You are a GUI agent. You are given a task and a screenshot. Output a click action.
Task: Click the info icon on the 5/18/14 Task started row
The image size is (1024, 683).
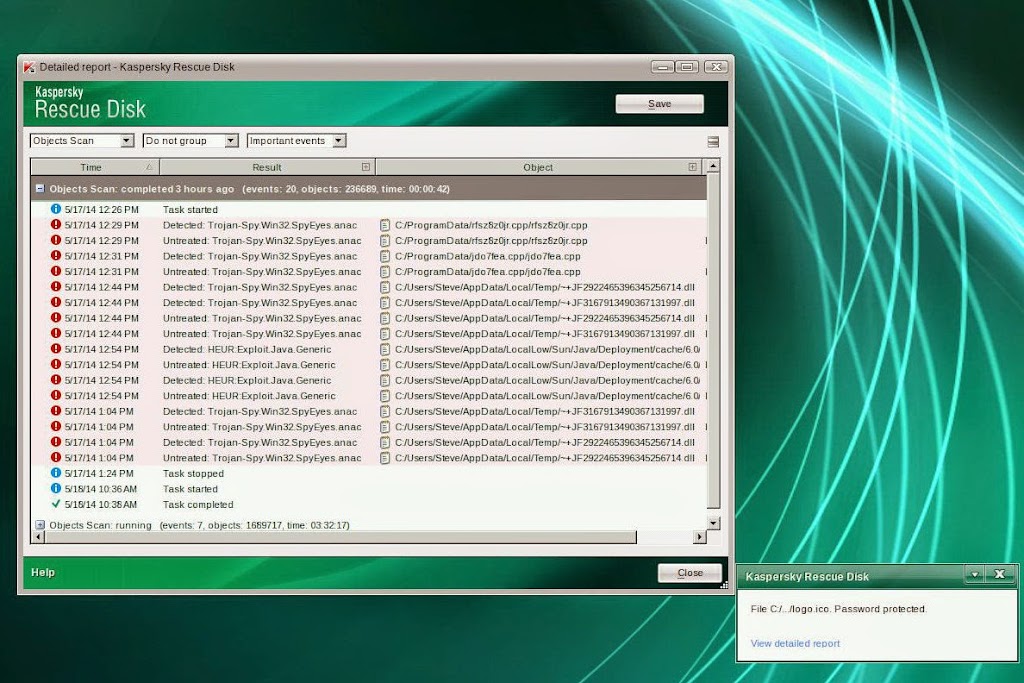pos(56,488)
